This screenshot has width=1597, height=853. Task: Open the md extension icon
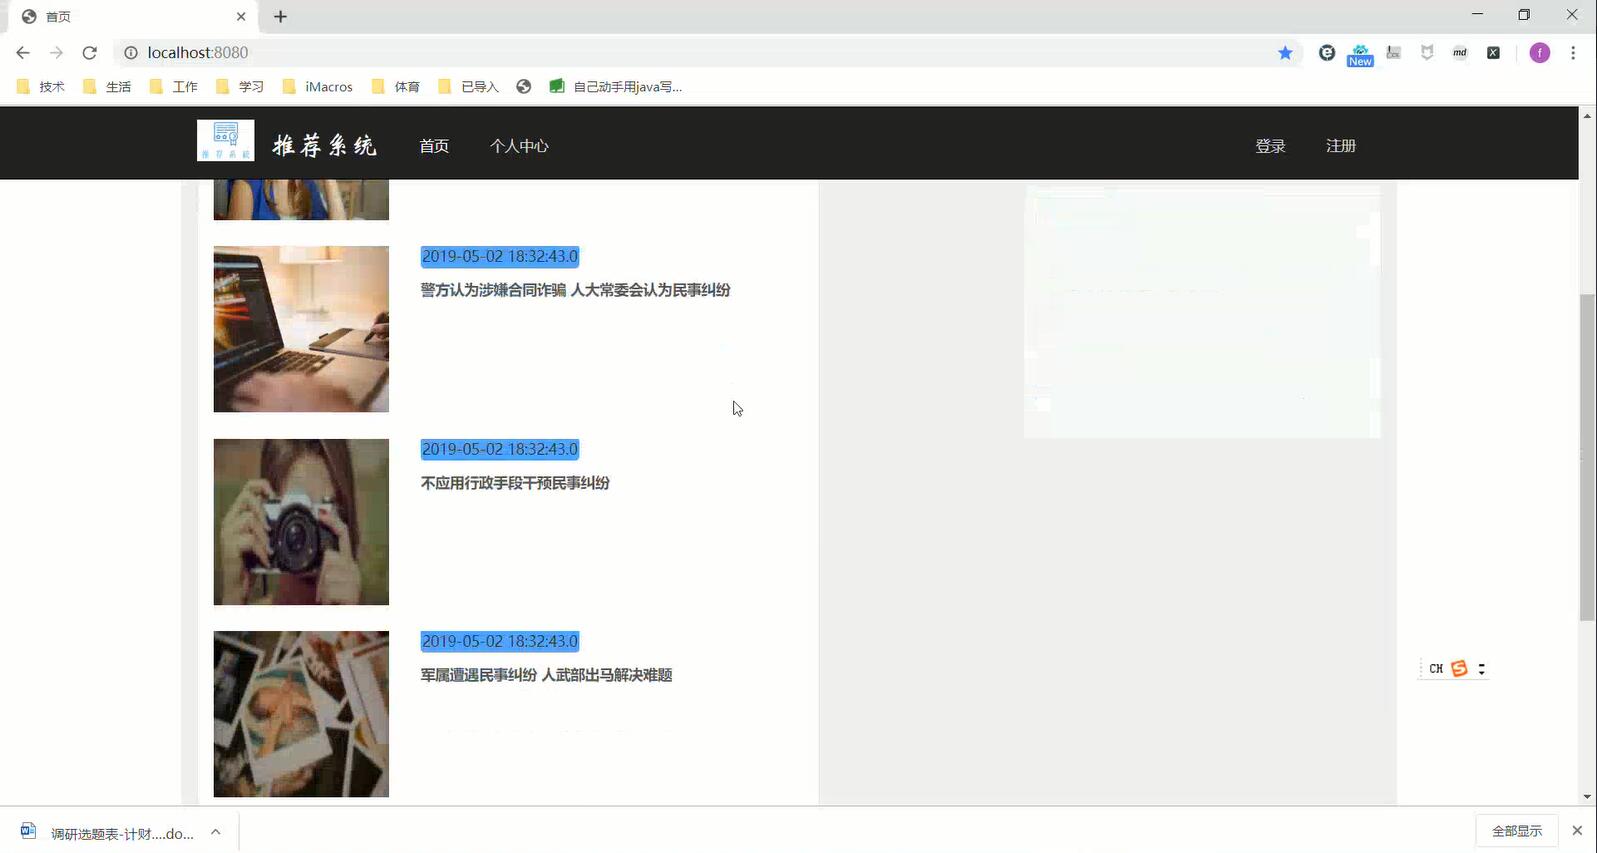point(1460,53)
